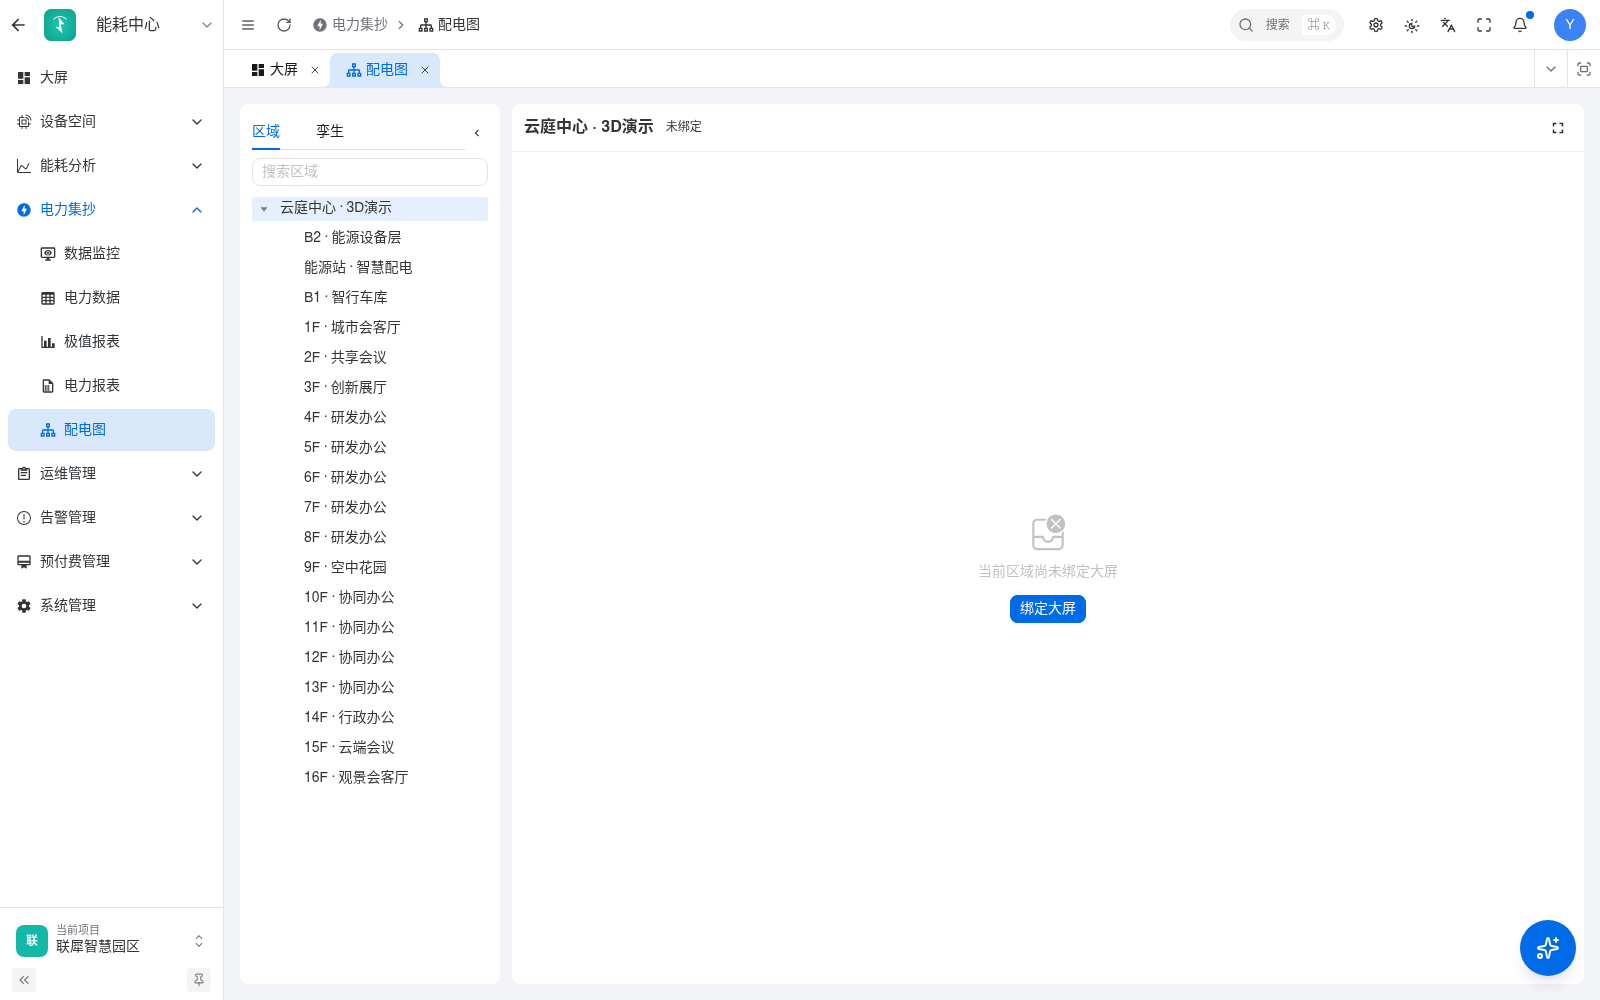Open settings via the gear icon

click(x=1376, y=25)
